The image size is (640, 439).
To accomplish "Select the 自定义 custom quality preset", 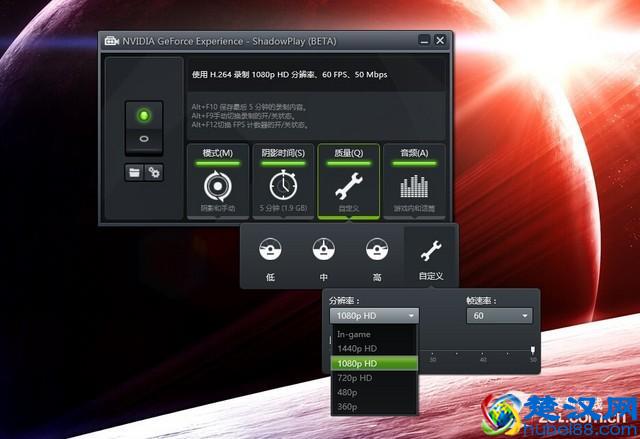I will 430,256.
